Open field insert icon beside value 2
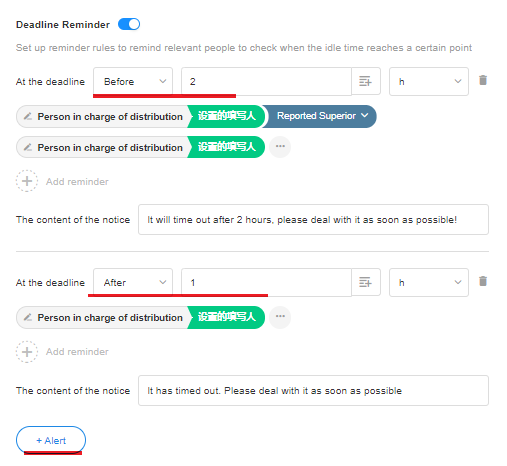Image resolution: width=507 pixels, height=466 pixels. pyautogui.click(x=366, y=81)
